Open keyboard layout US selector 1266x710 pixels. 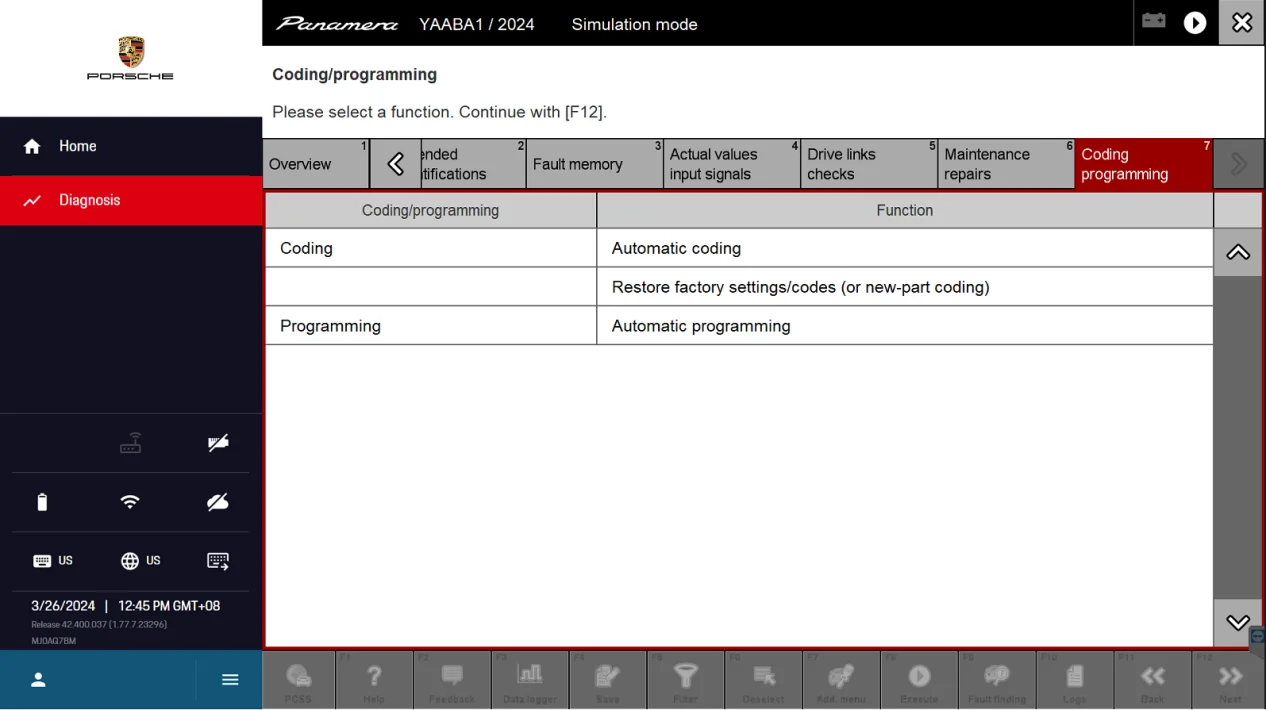point(53,561)
